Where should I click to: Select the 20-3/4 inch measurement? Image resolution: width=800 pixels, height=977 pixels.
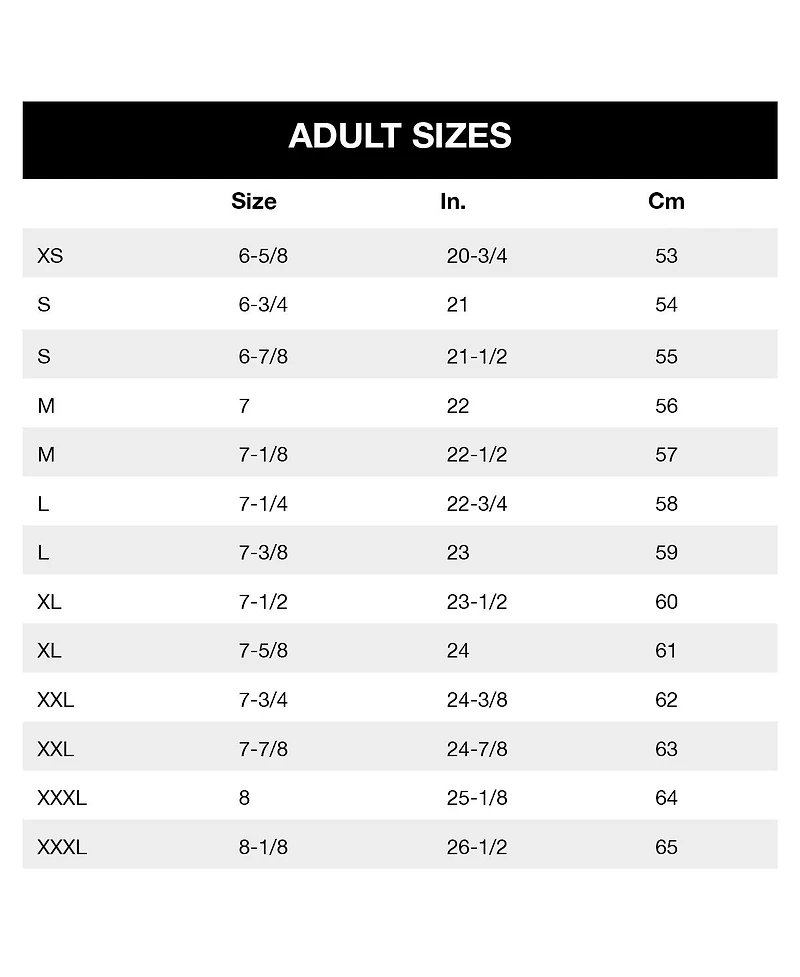[477, 256]
